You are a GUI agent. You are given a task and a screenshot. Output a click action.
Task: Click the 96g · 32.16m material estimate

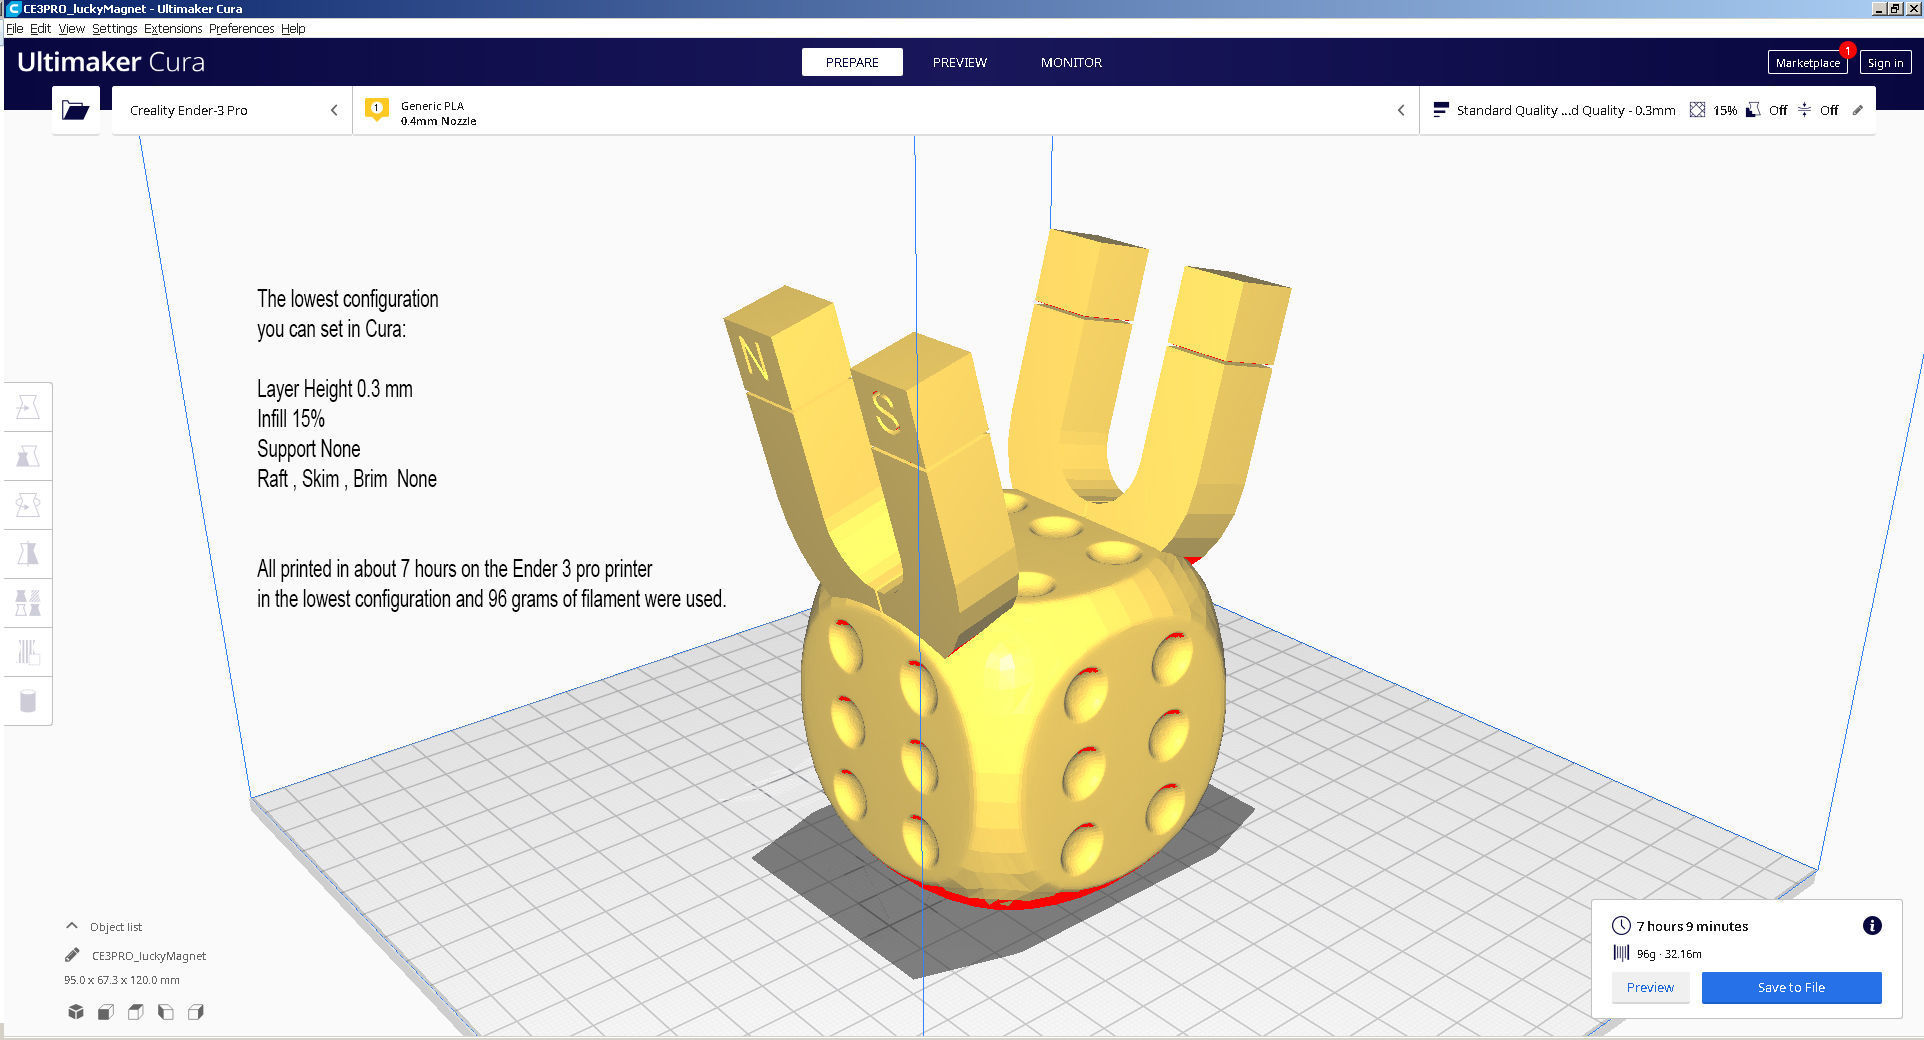1669,954
